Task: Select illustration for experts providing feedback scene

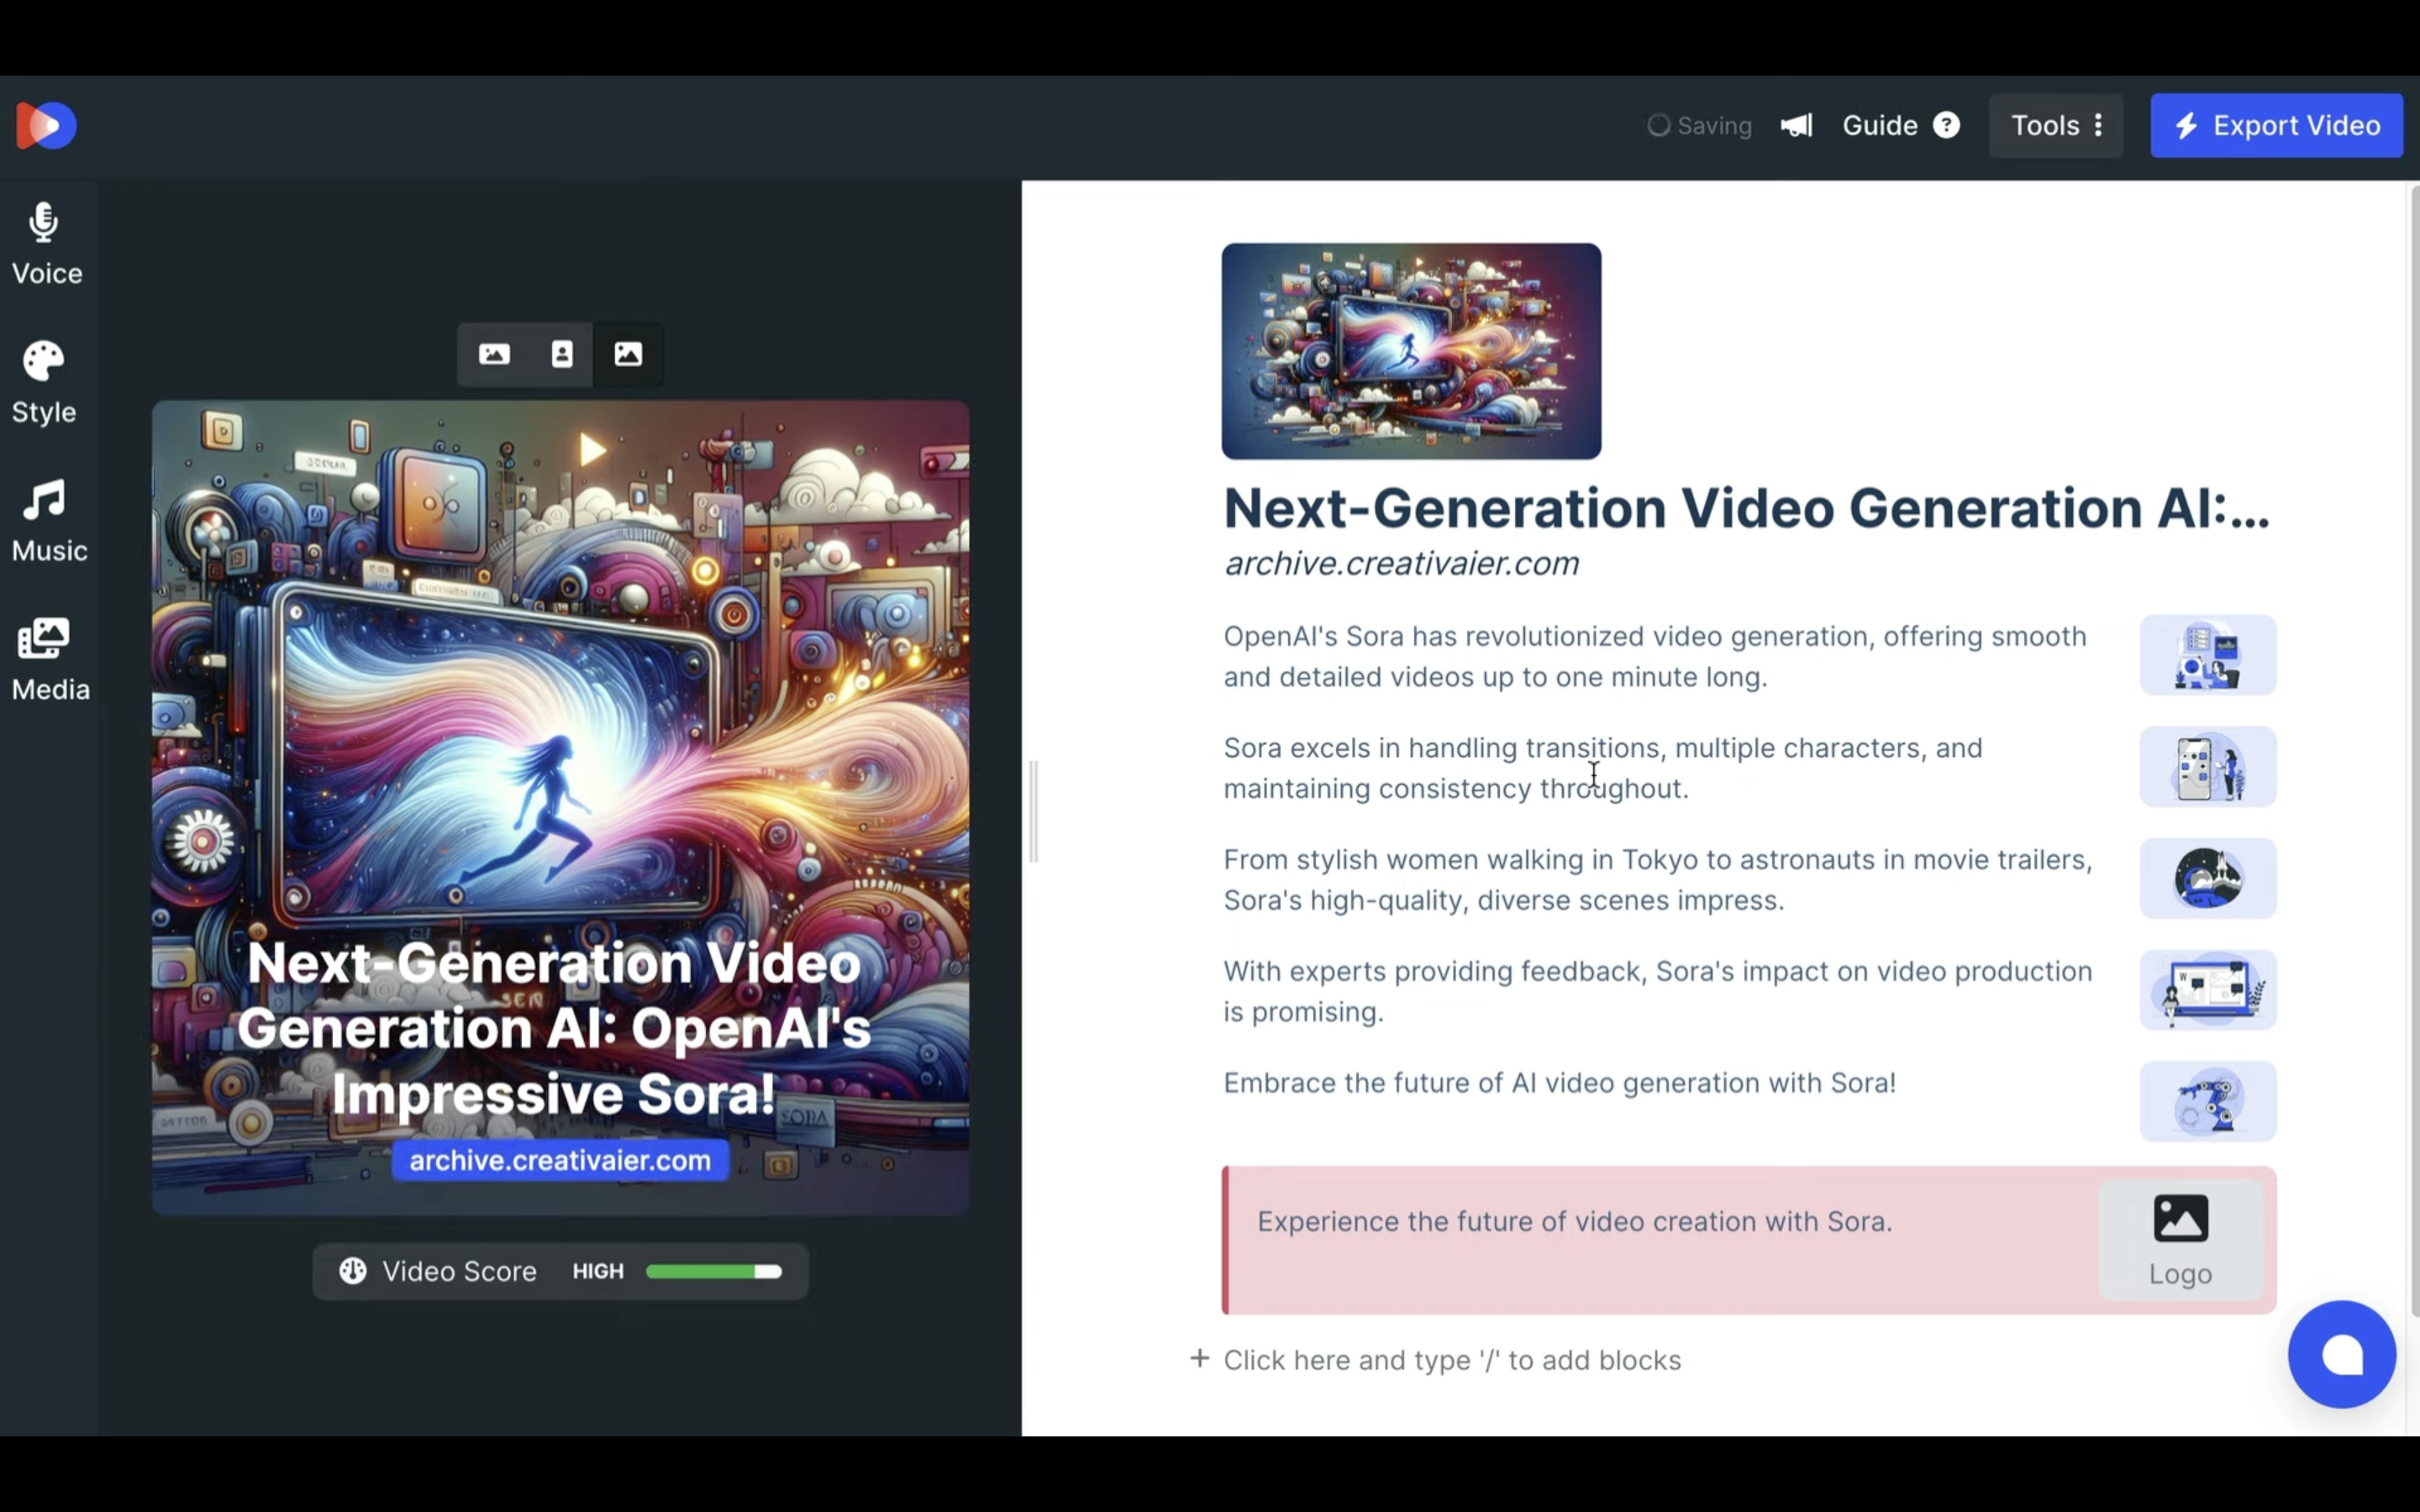Action: [2207, 990]
